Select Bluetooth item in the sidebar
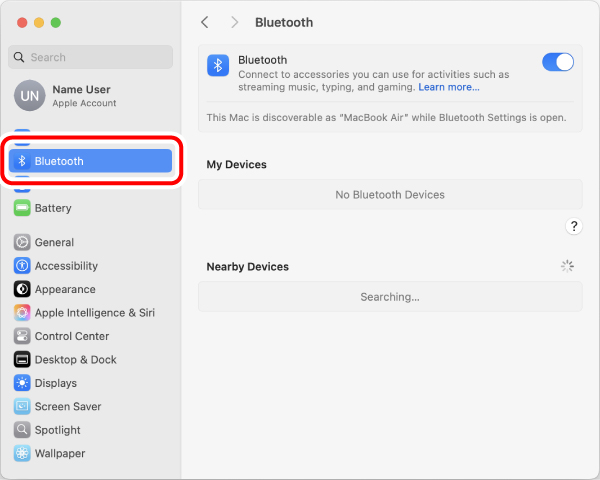 [x=91, y=161]
